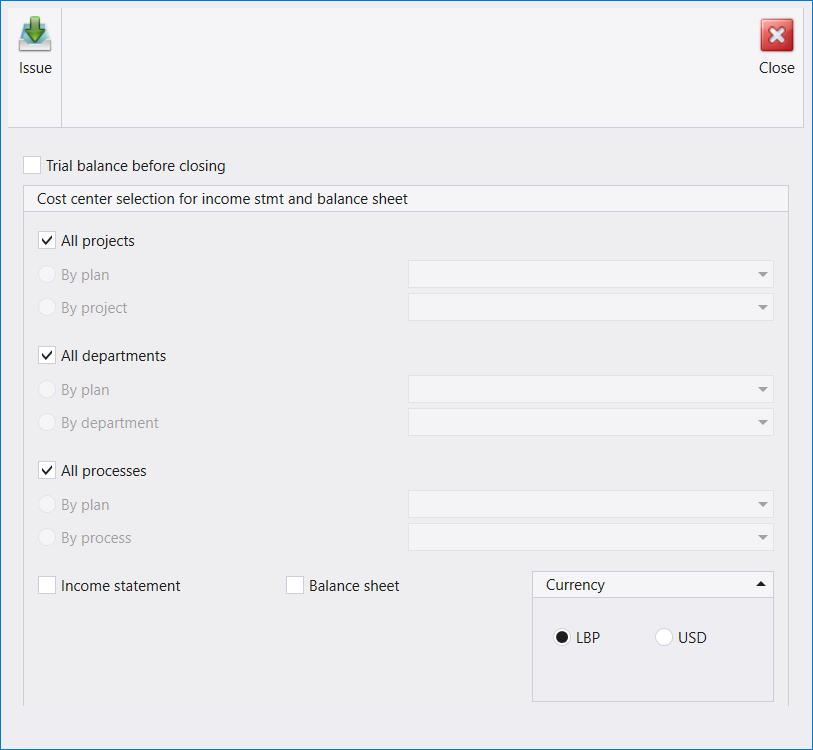This screenshot has width=813, height=750.
Task: Open the projects By plan dropdown
Action: coord(591,274)
